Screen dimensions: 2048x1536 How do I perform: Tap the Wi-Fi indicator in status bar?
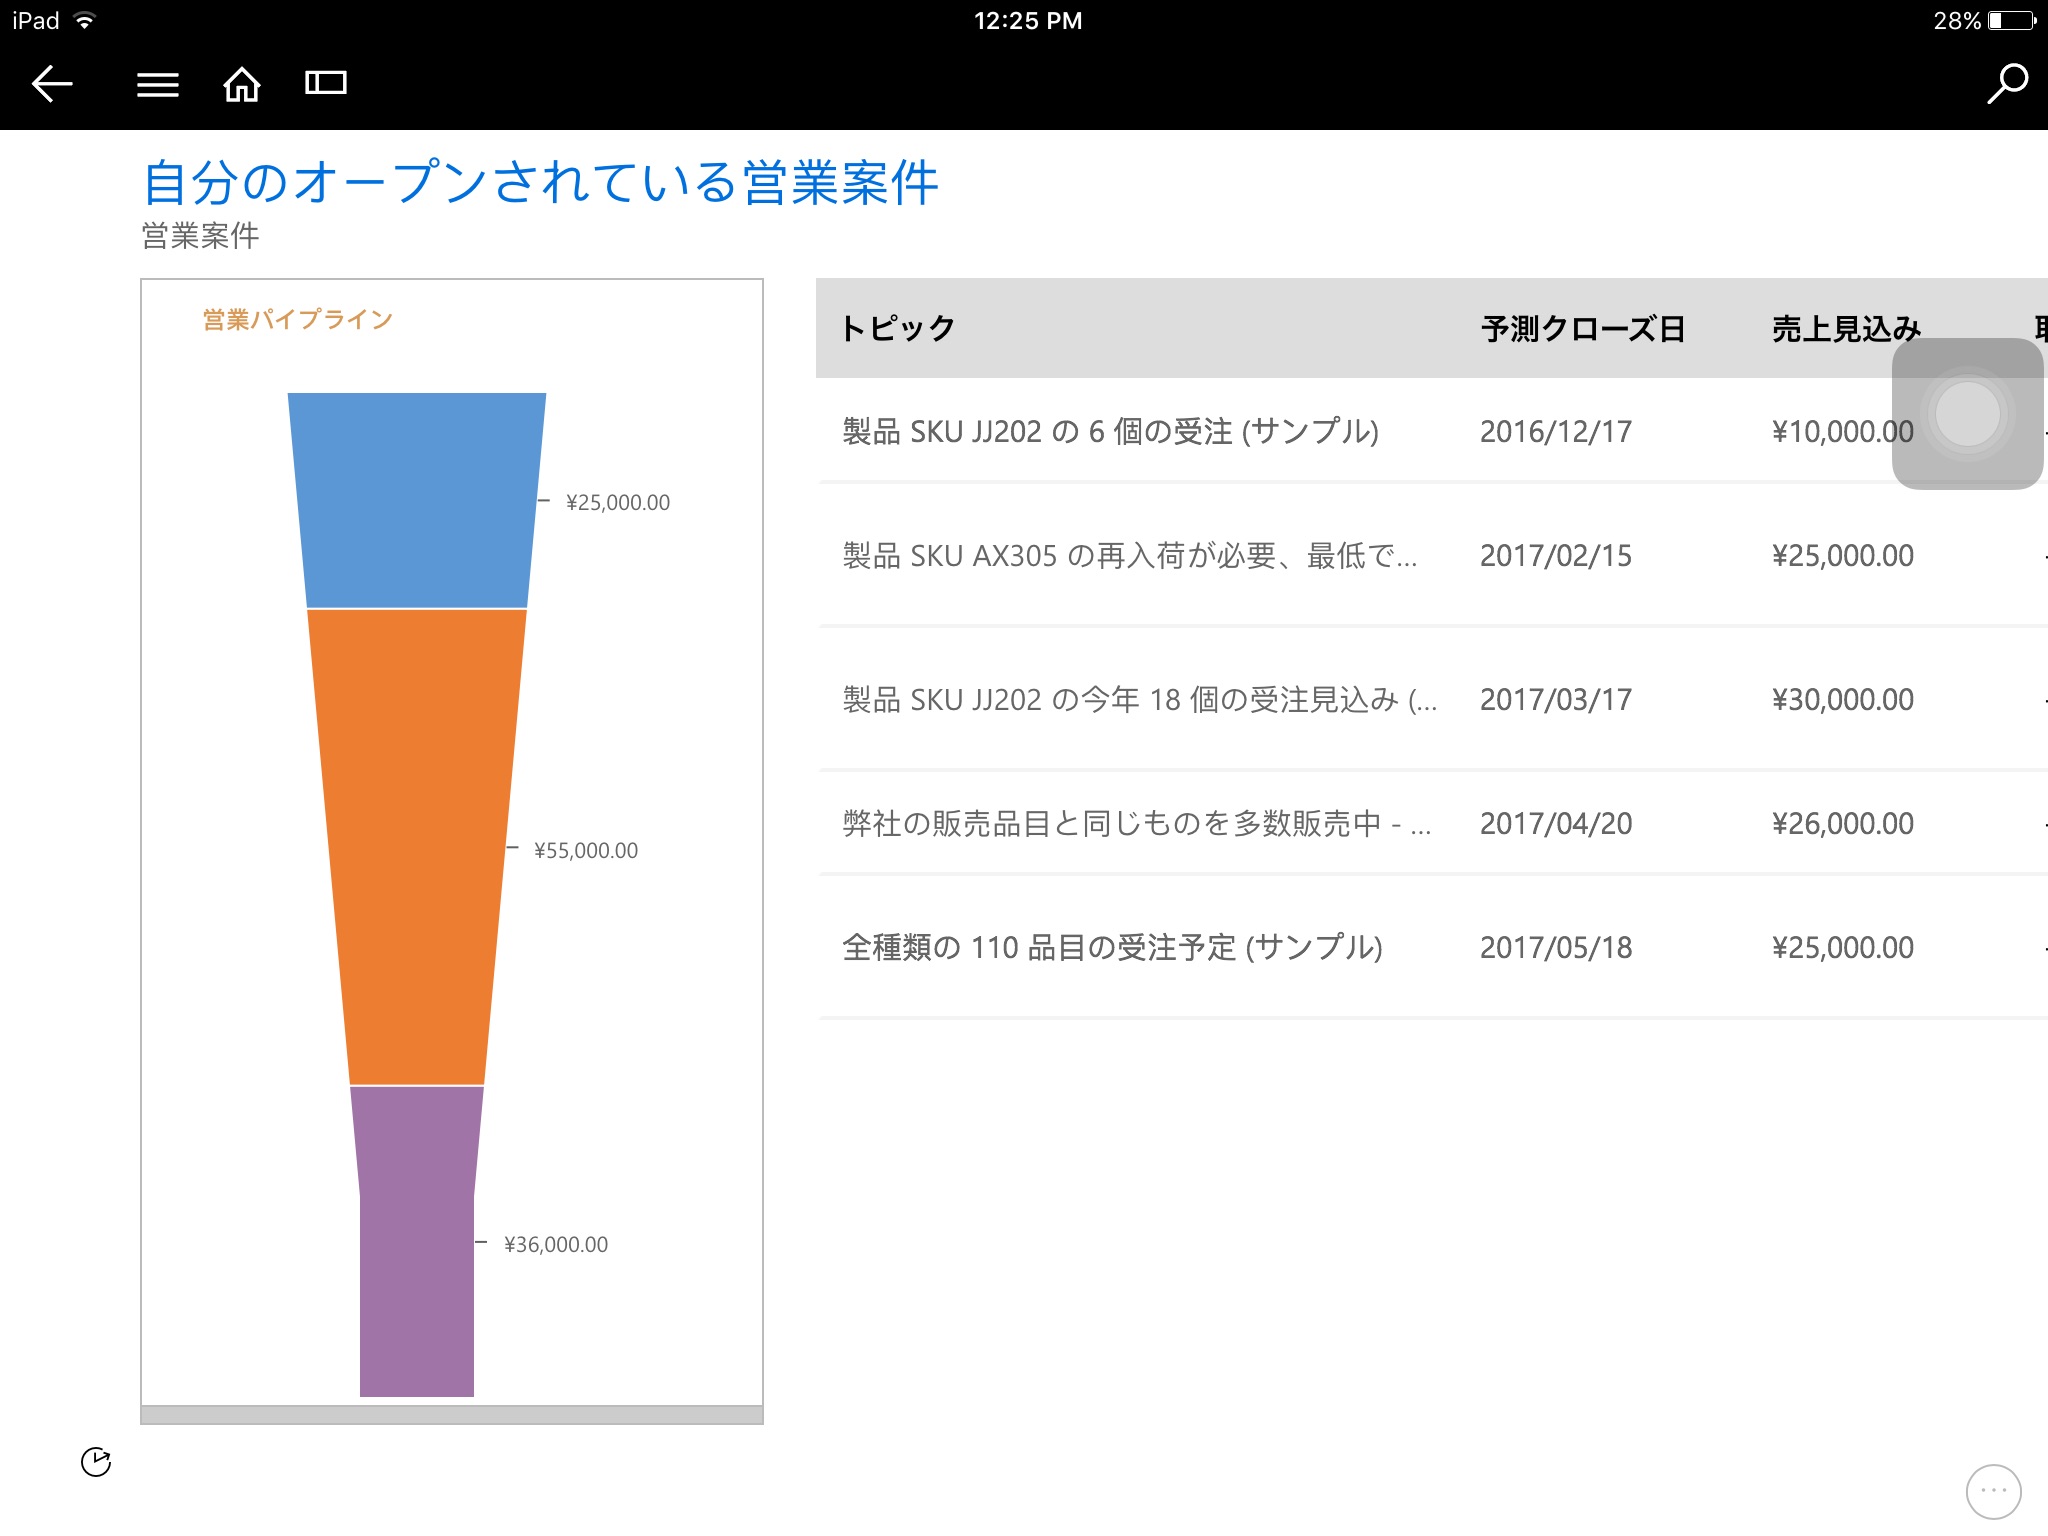click(x=85, y=20)
